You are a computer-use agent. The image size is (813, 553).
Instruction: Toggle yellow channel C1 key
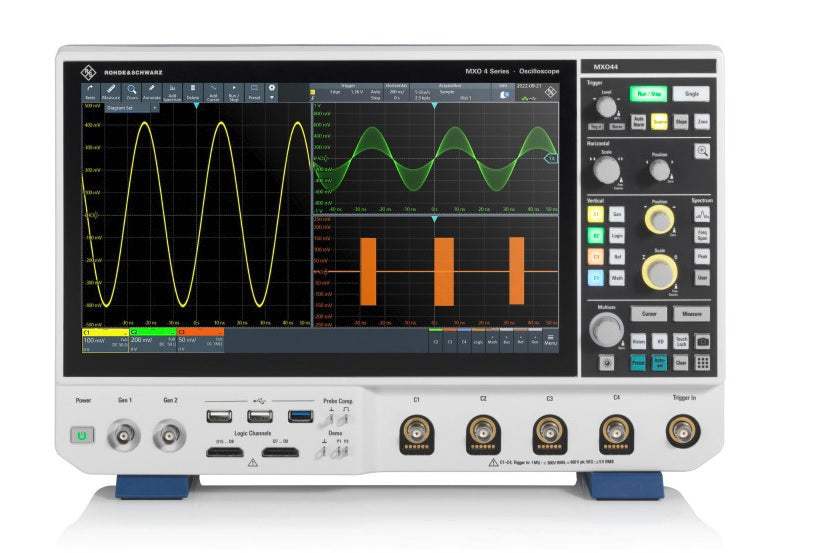click(x=595, y=214)
